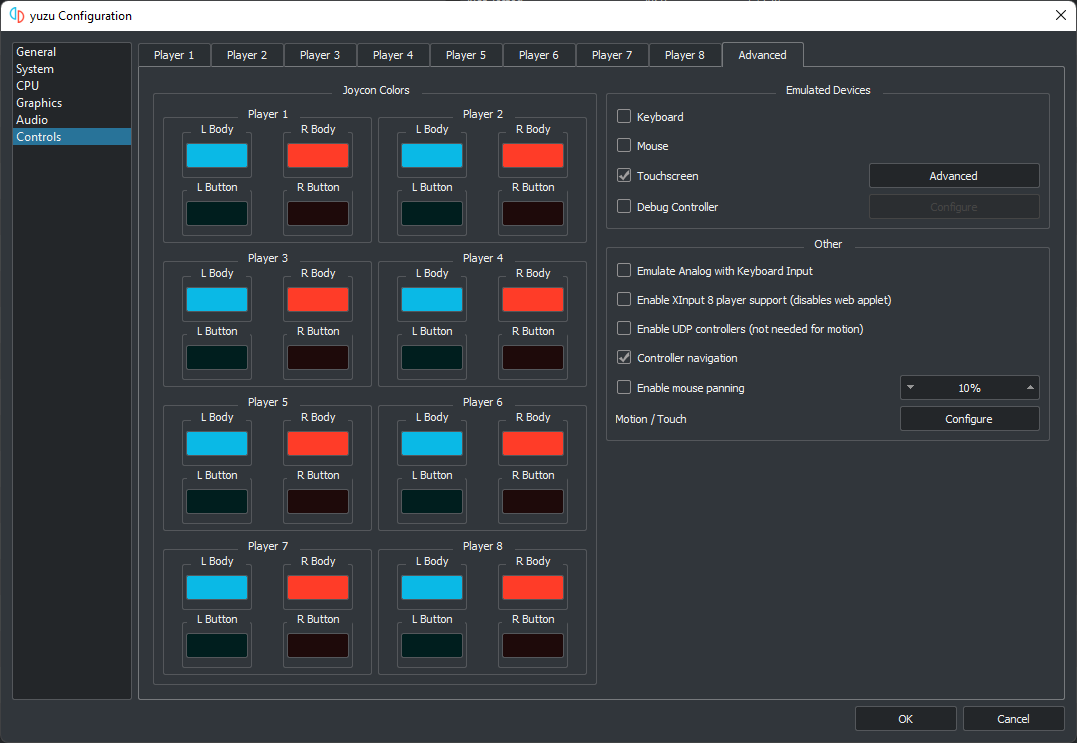1077x743 pixels.
Task: Switch to the Player 1 tab
Action: click(x=174, y=55)
